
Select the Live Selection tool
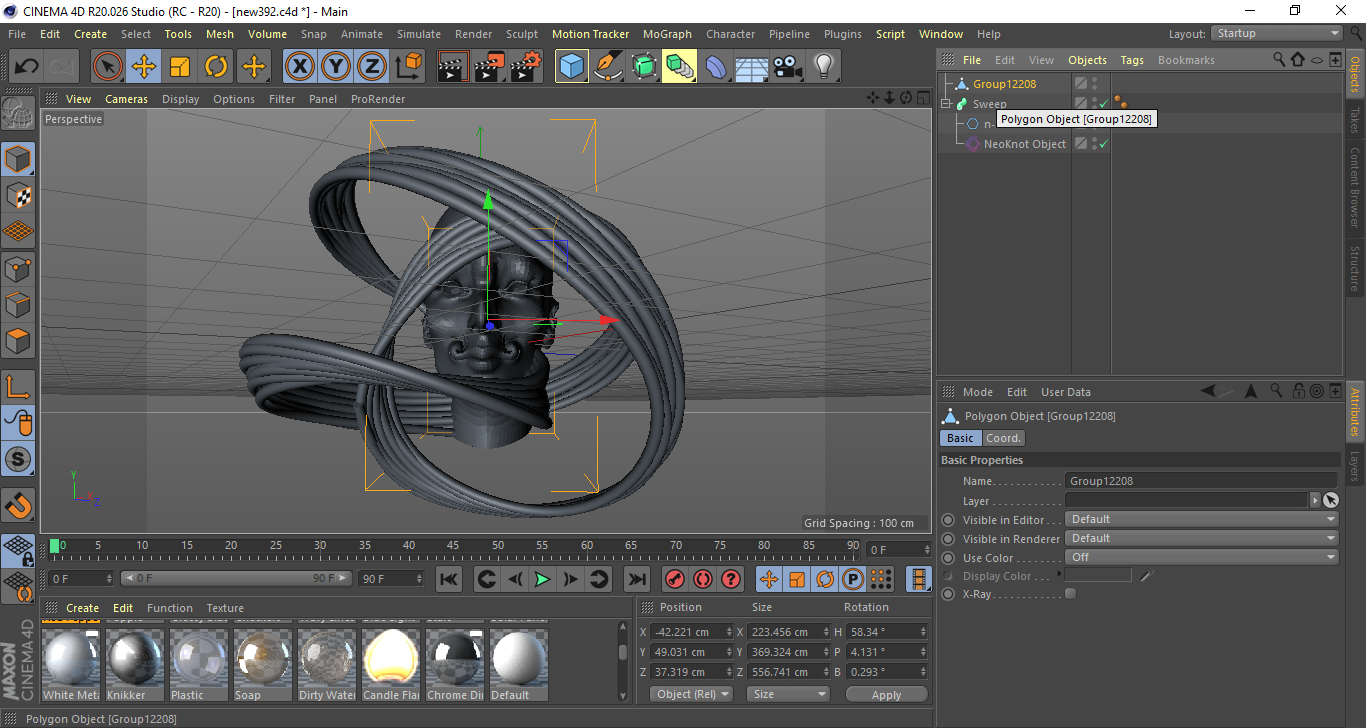[x=108, y=67]
